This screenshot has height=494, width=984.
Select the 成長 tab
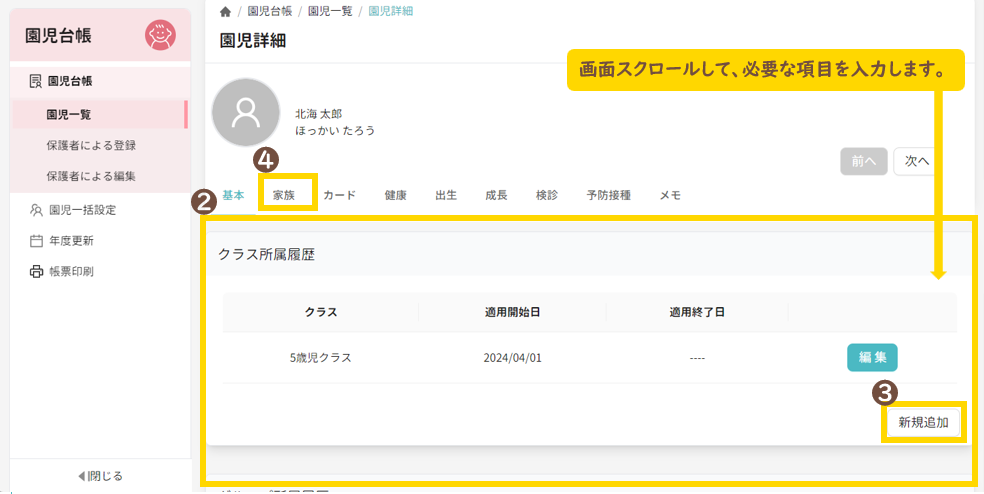point(496,195)
